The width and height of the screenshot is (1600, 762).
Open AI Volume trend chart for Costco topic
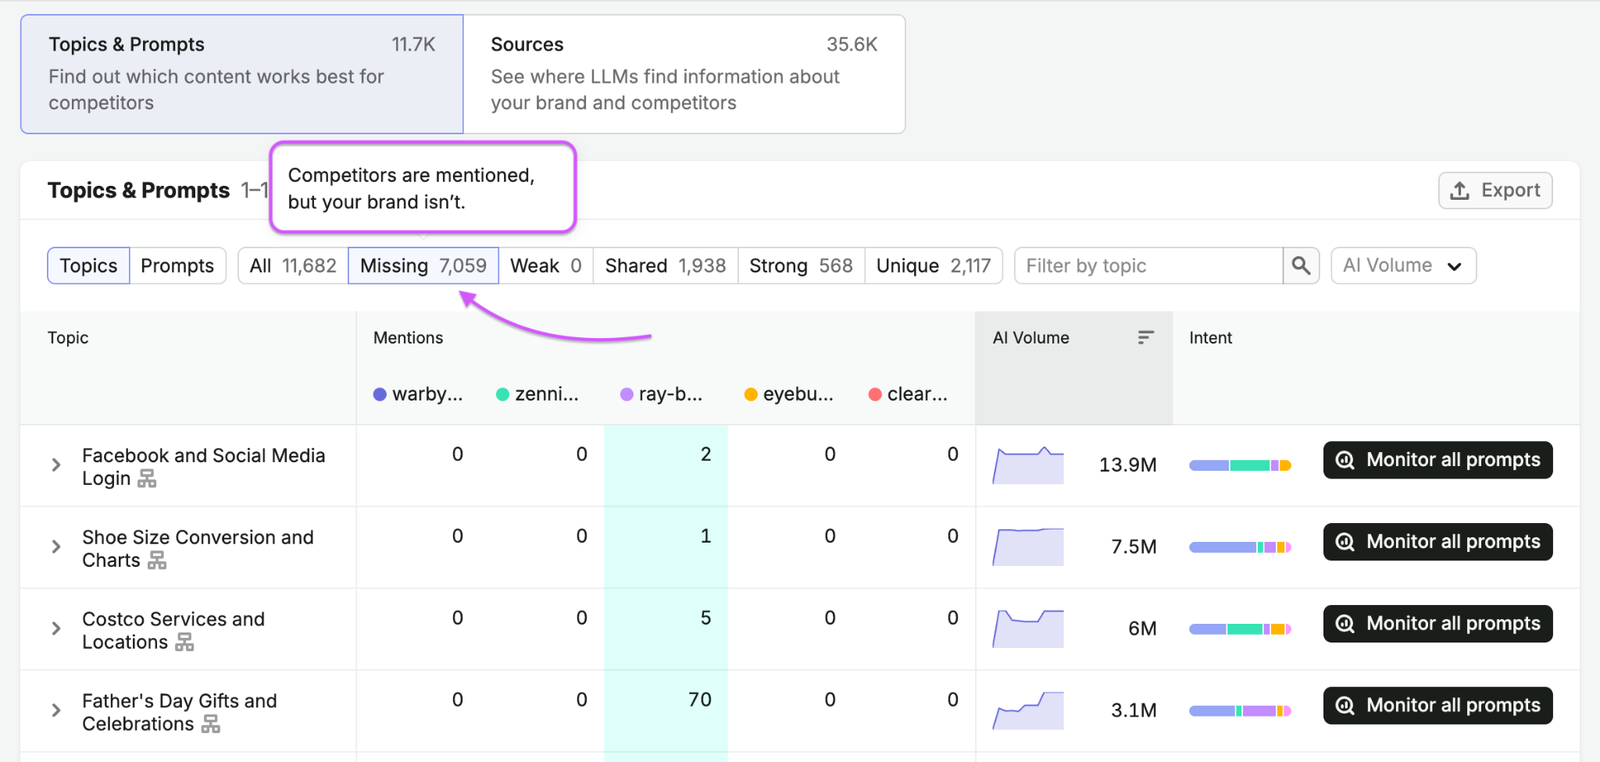(x=1028, y=629)
